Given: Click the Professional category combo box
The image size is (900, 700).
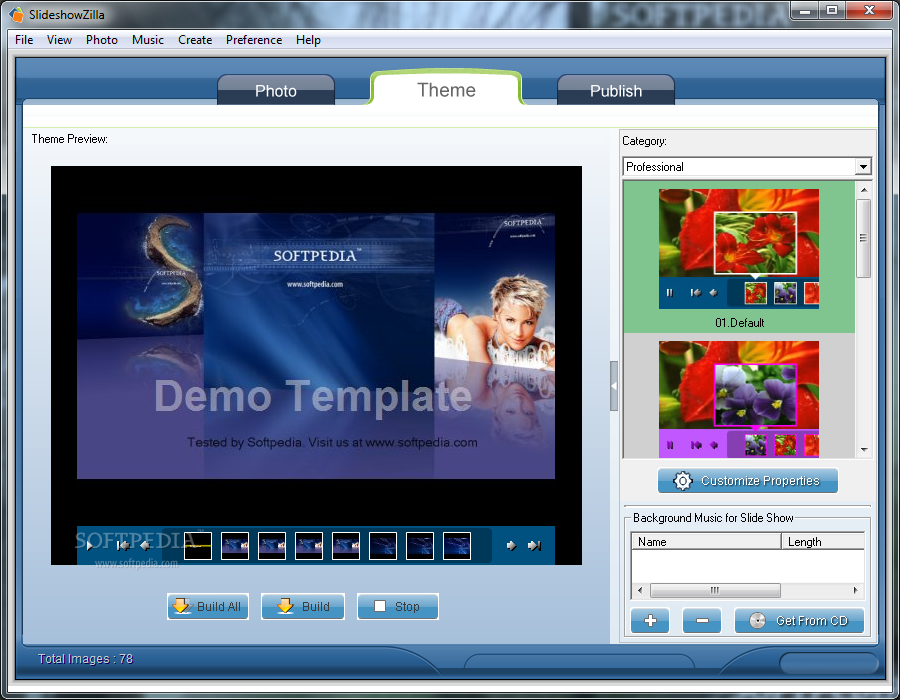Looking at the screenshot, I should click(x=747, y=167).
